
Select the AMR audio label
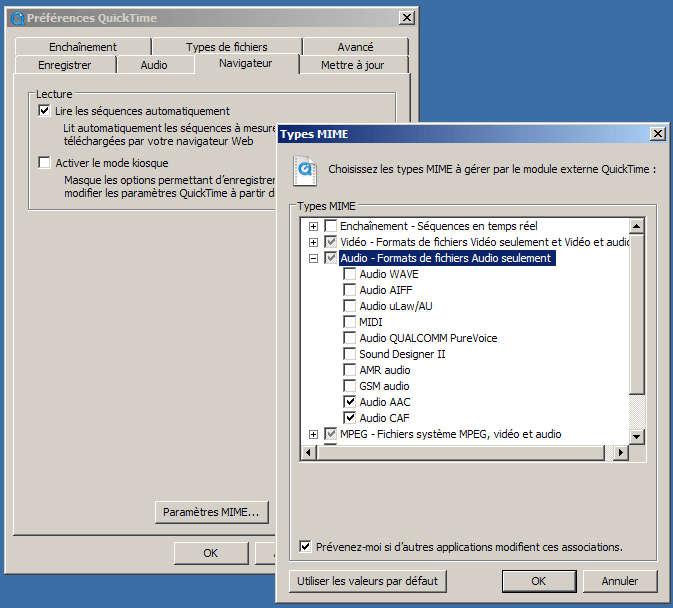[385, 370]
